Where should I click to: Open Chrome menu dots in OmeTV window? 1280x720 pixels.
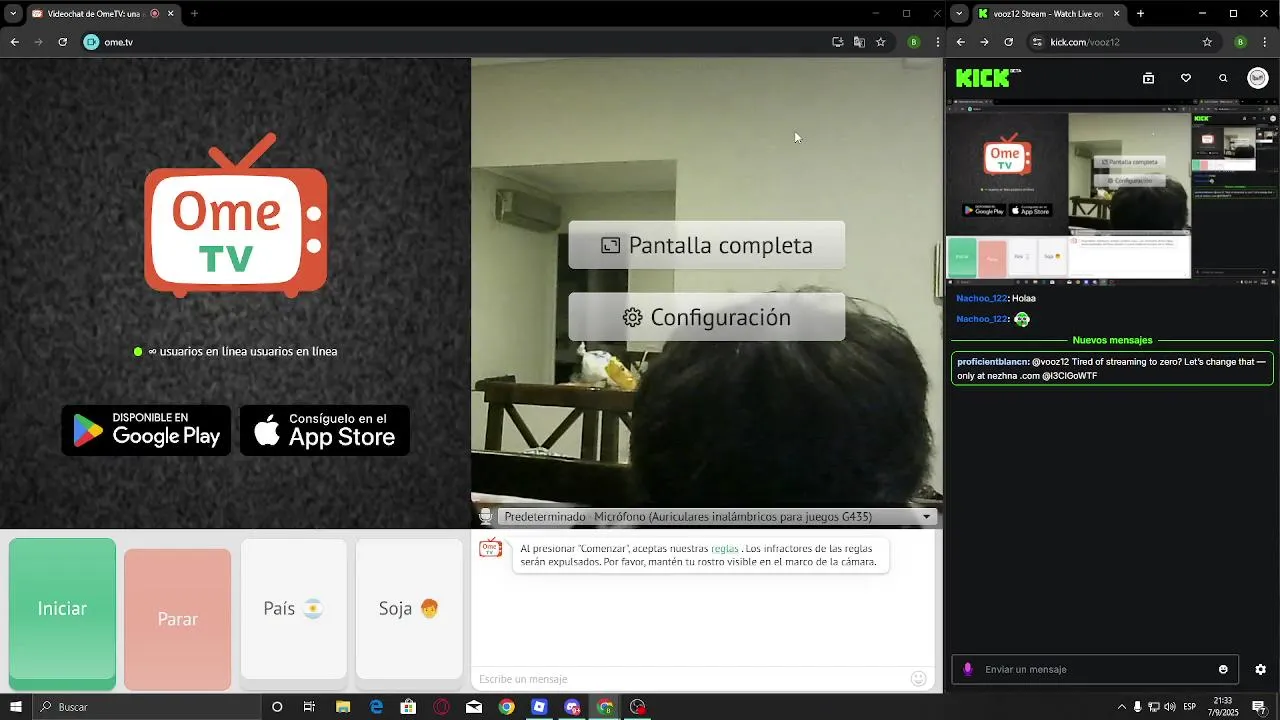936,42
